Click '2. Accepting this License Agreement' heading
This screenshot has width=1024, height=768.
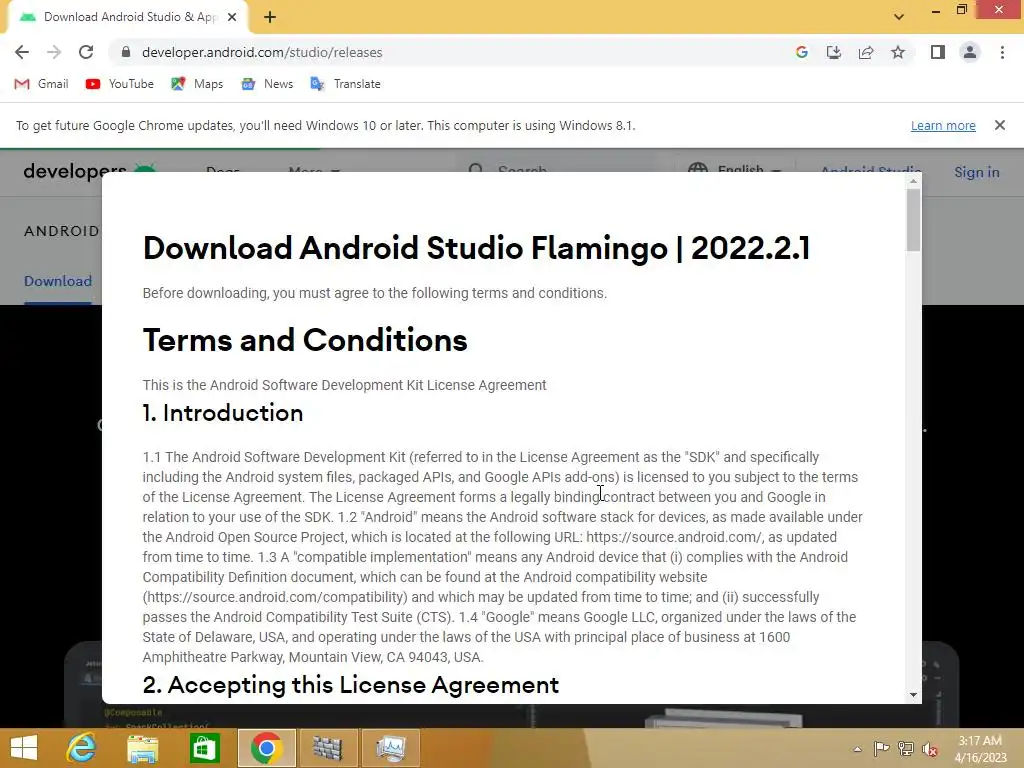[351, 684]
